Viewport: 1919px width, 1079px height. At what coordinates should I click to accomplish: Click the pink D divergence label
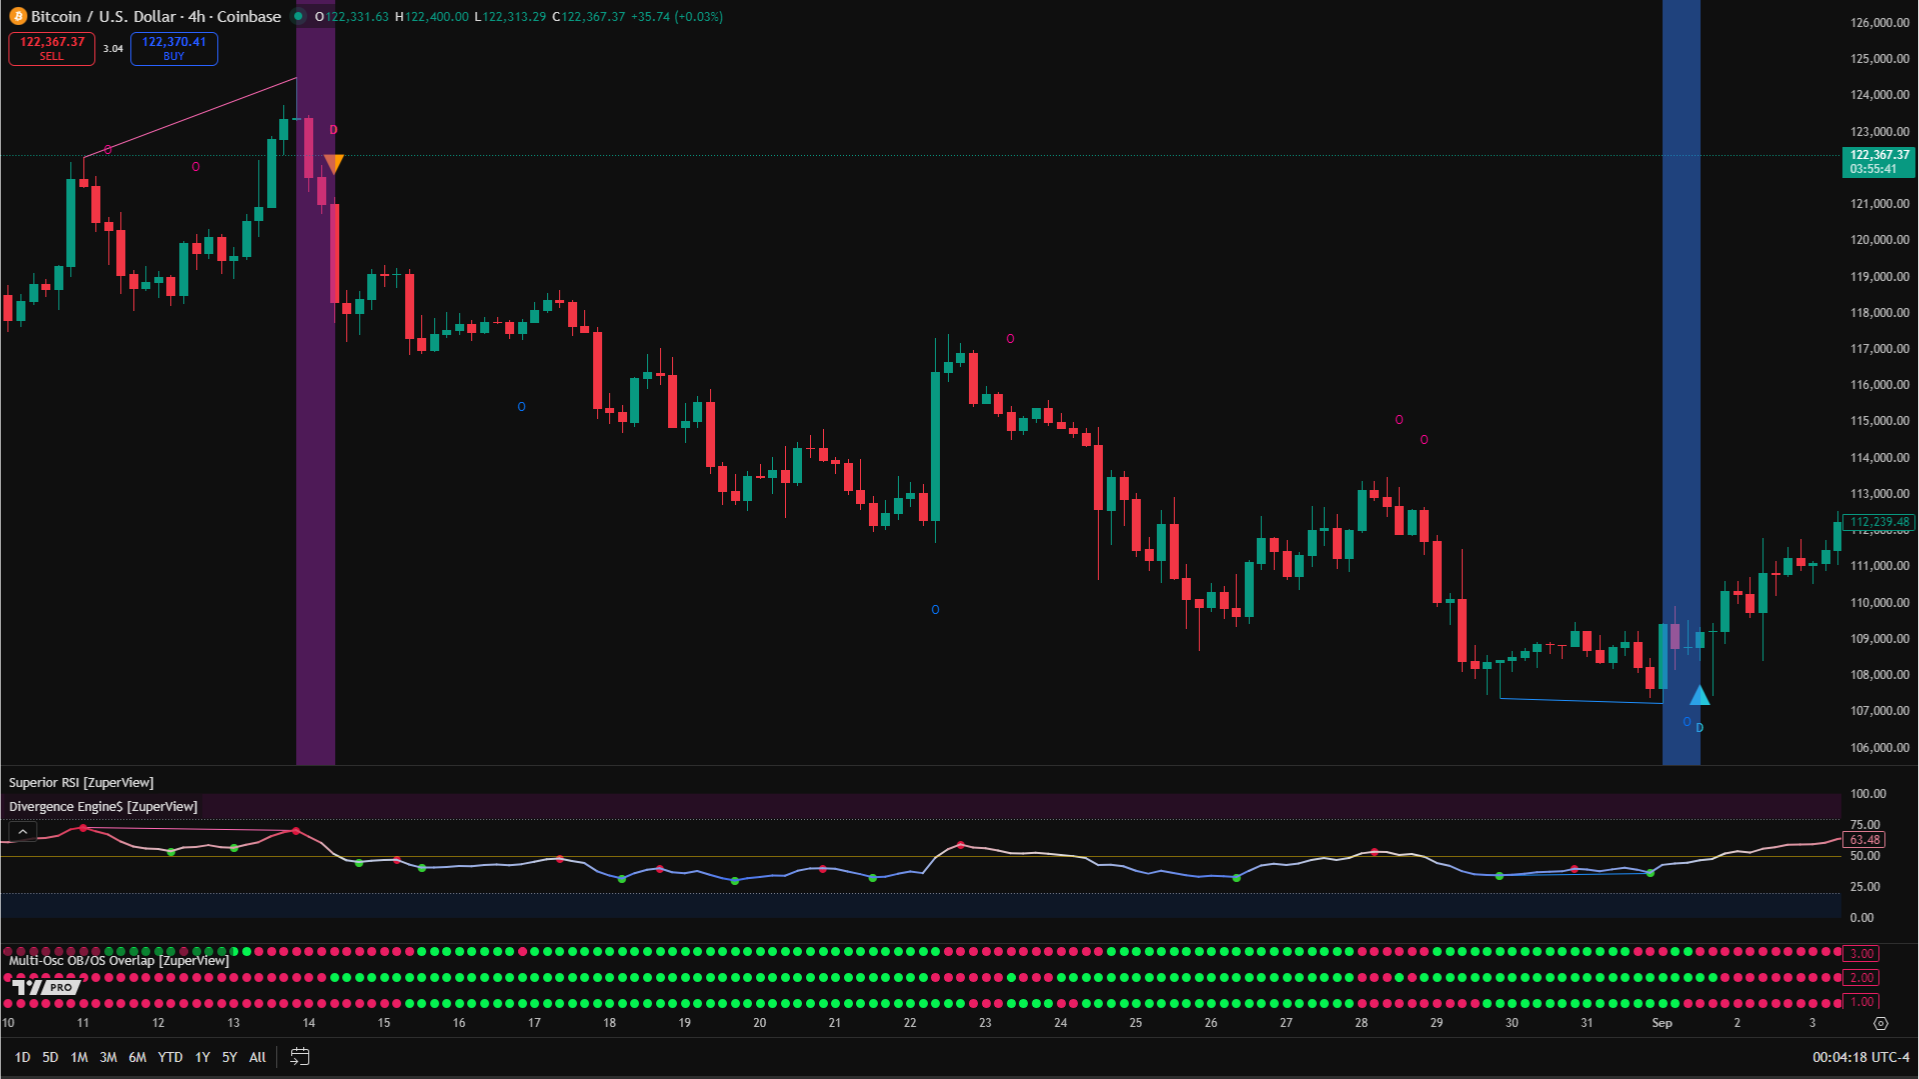(x=333, y=130)
